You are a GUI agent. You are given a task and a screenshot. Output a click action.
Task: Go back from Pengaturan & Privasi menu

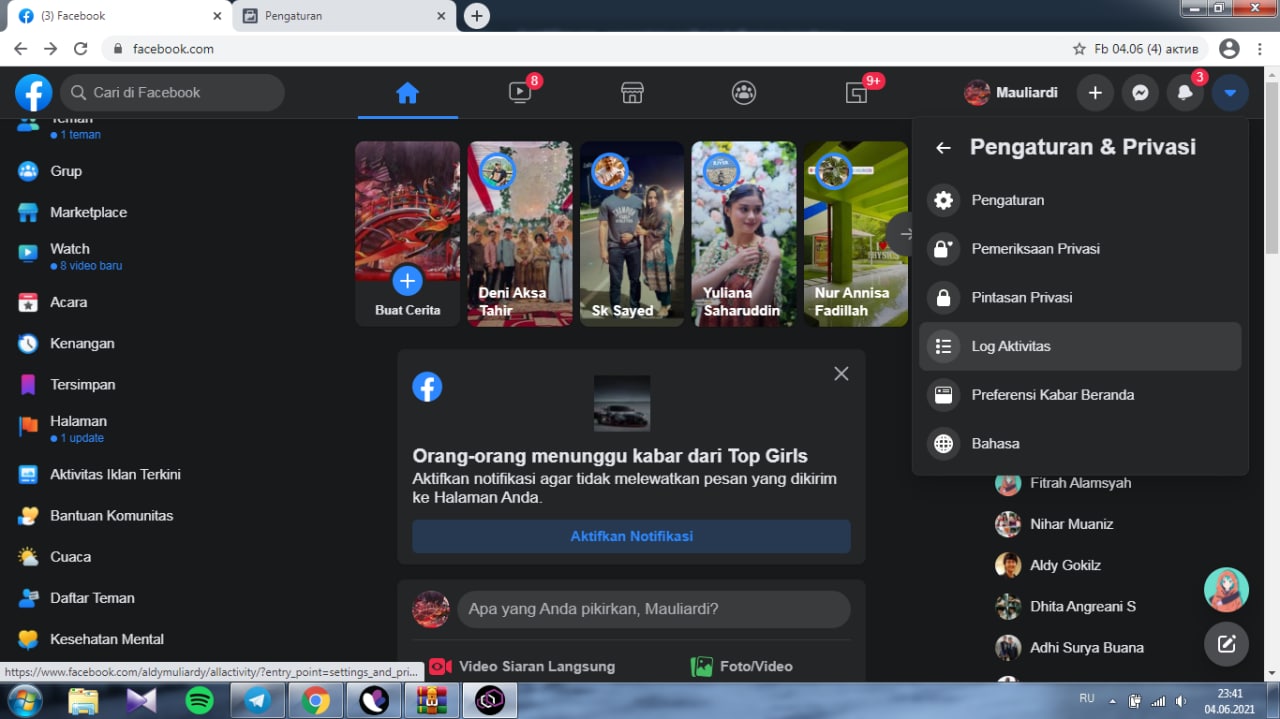pos(943,148)
